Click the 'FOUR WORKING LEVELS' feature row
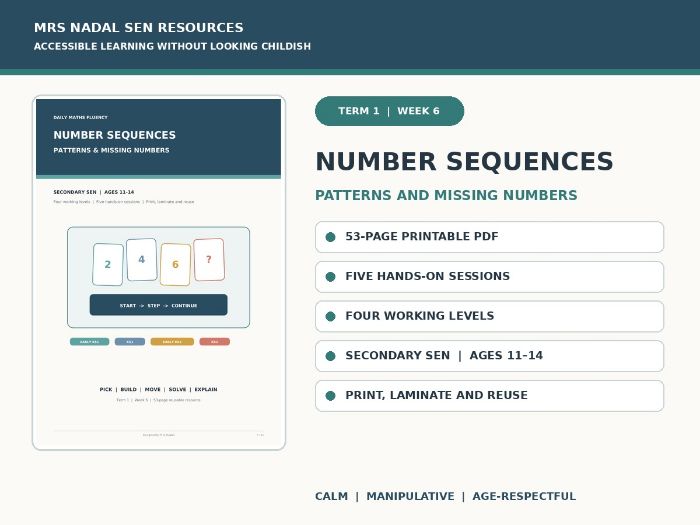Image resolution: width=700 pixels, height=525 pixels. pyautogui.click(x=489, y=316)
